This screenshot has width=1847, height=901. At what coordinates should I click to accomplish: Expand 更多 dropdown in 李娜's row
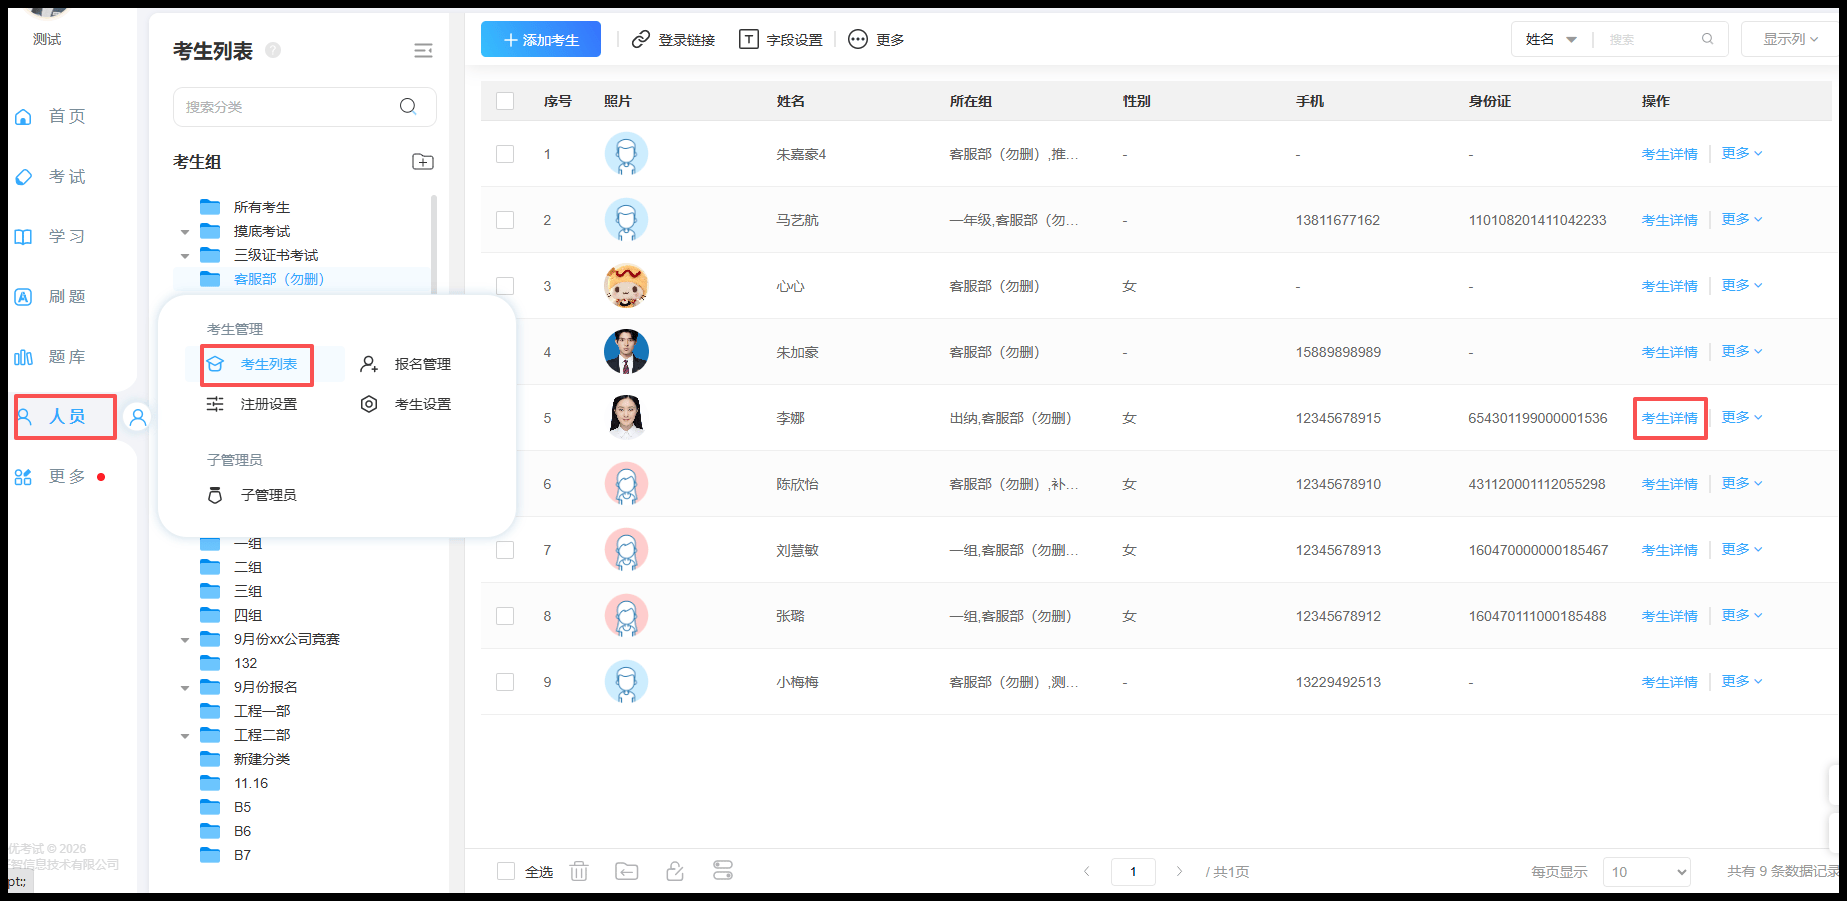pos(1742,417)
